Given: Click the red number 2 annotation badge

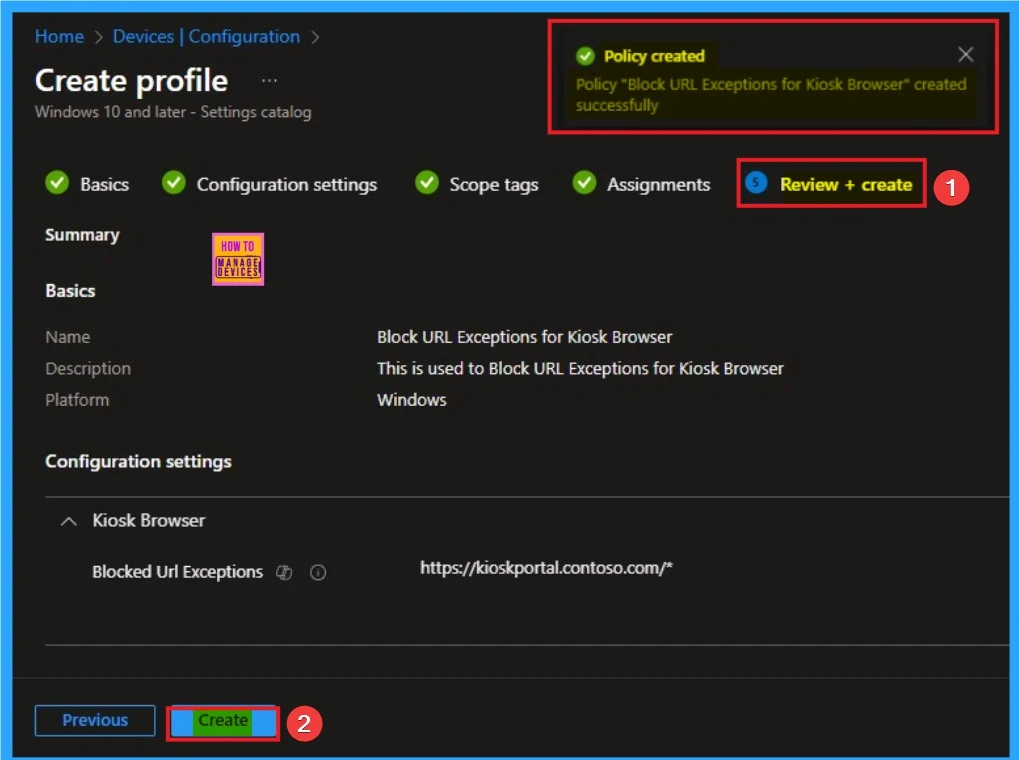Looking at the screenshot, I should coord(303,723).
